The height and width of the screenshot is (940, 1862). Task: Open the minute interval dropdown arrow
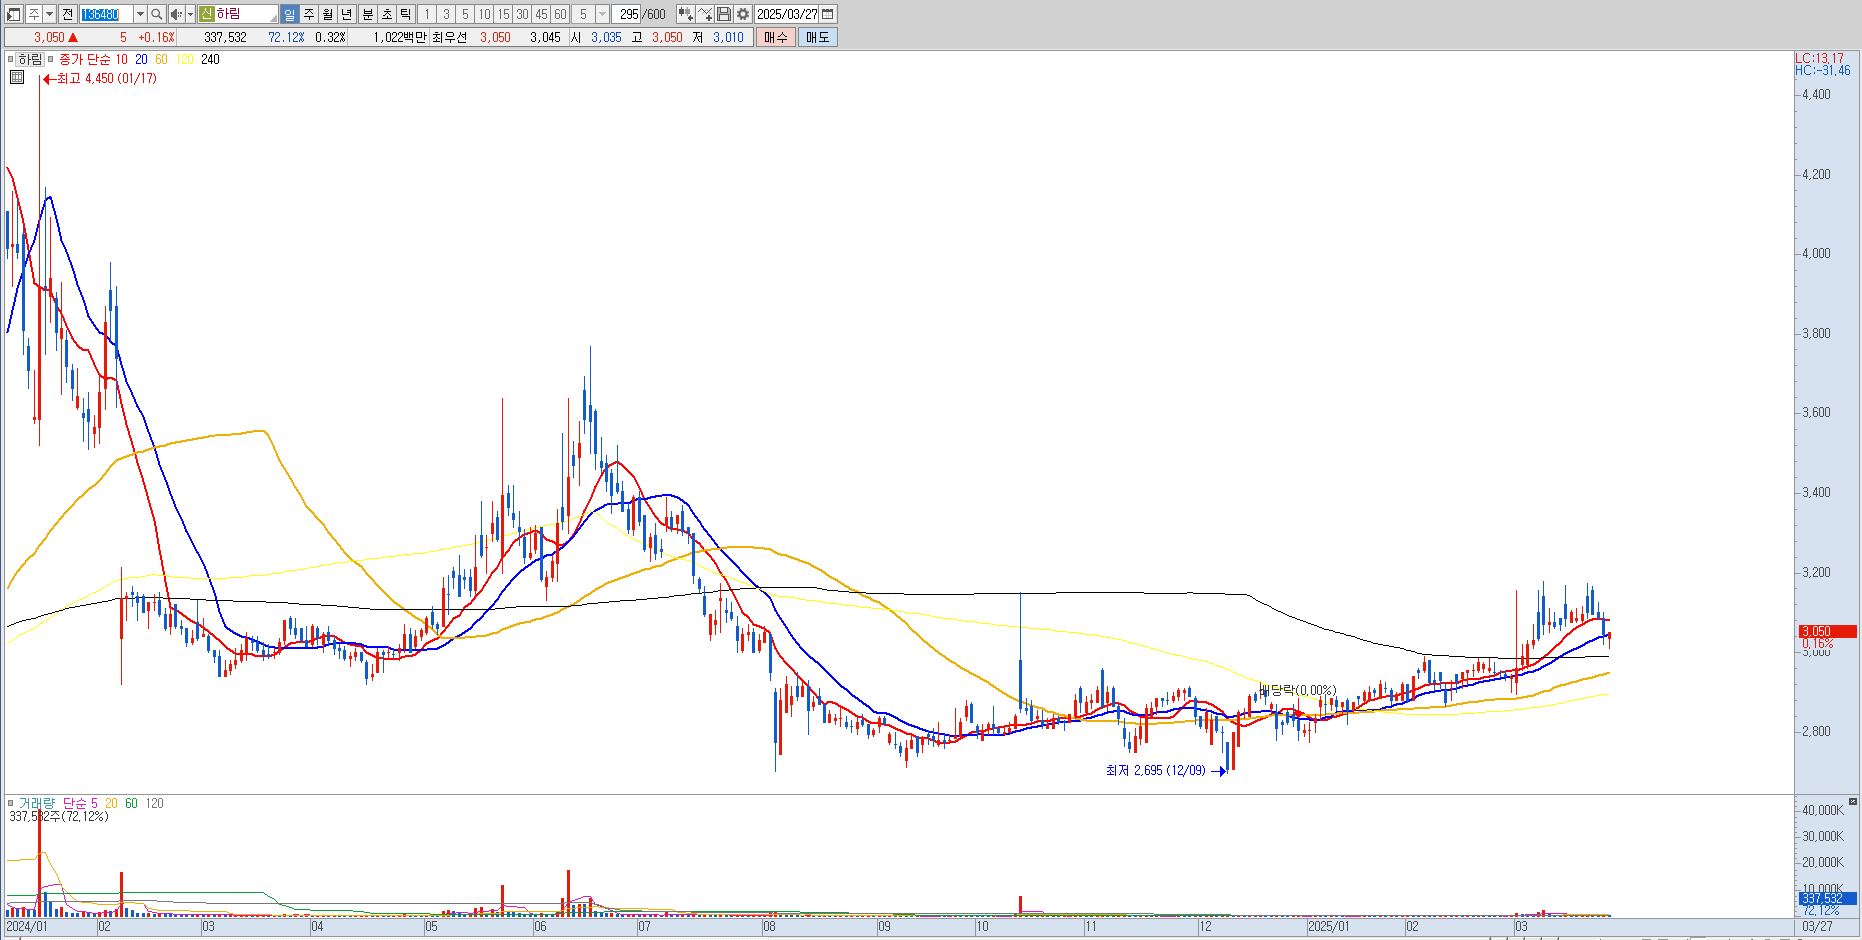point(602,14)
